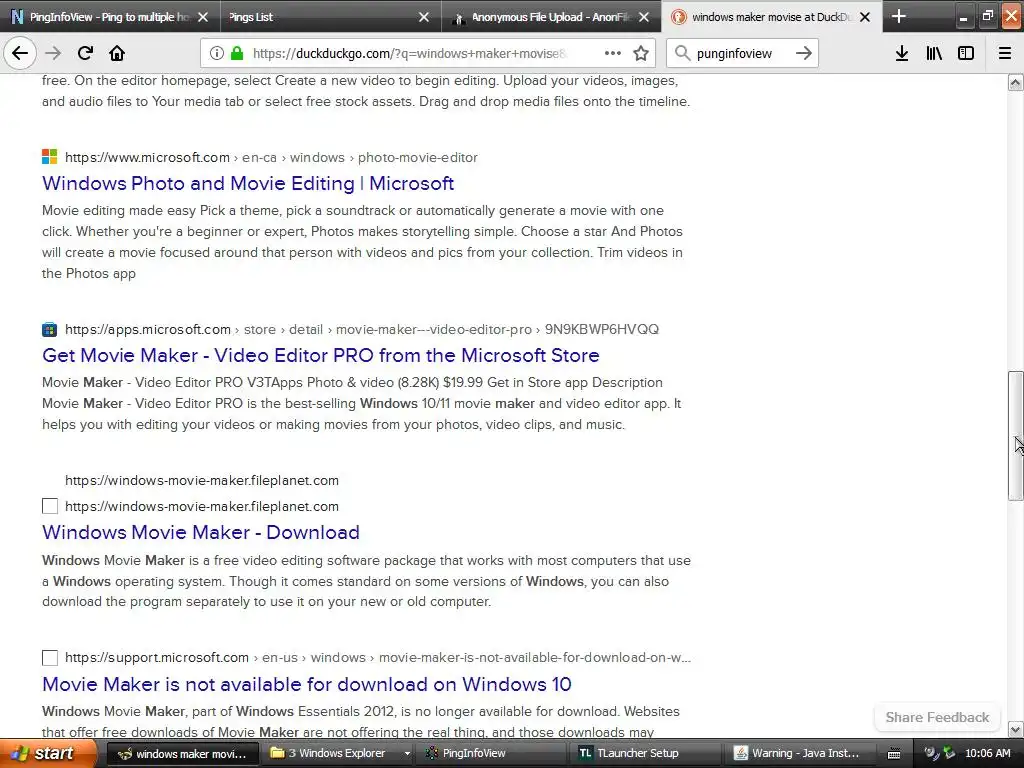Click the system clock showing 10:06 AM
This screenshot has width=1024, height=768.
987,754
